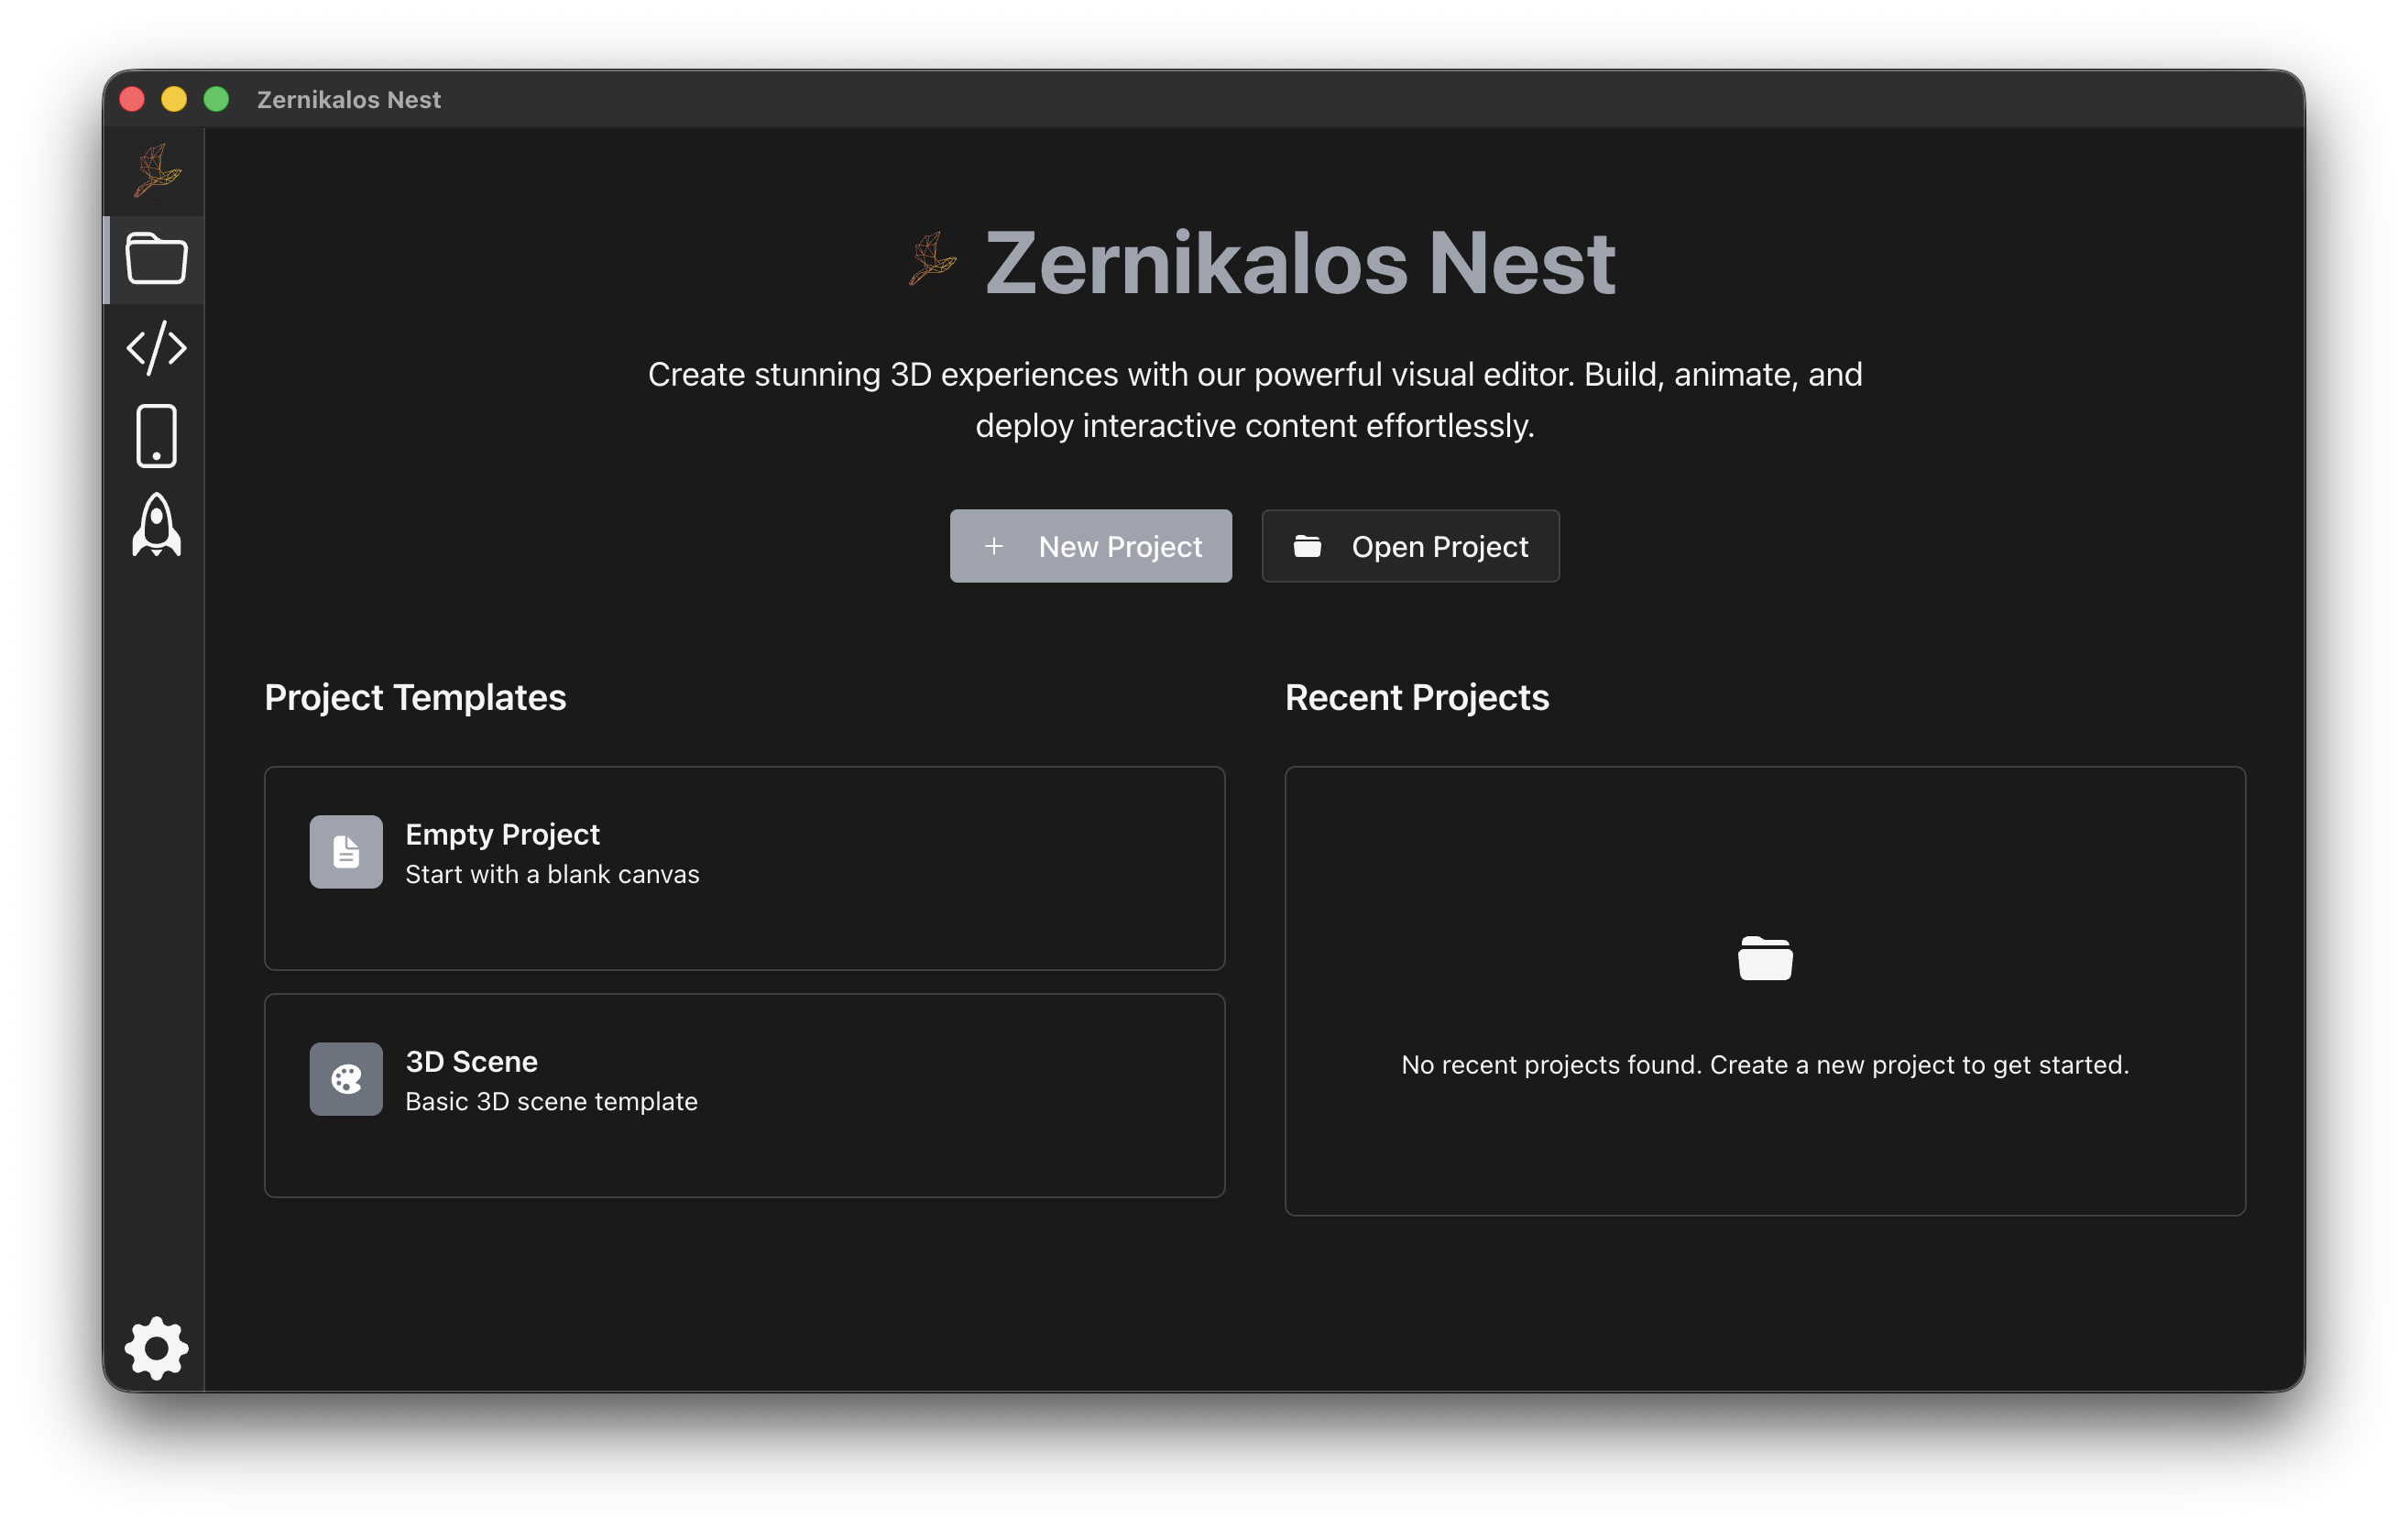Click the Recent Projects heading
This screenshot has width=2408, height=1528.
point(1416,697)
